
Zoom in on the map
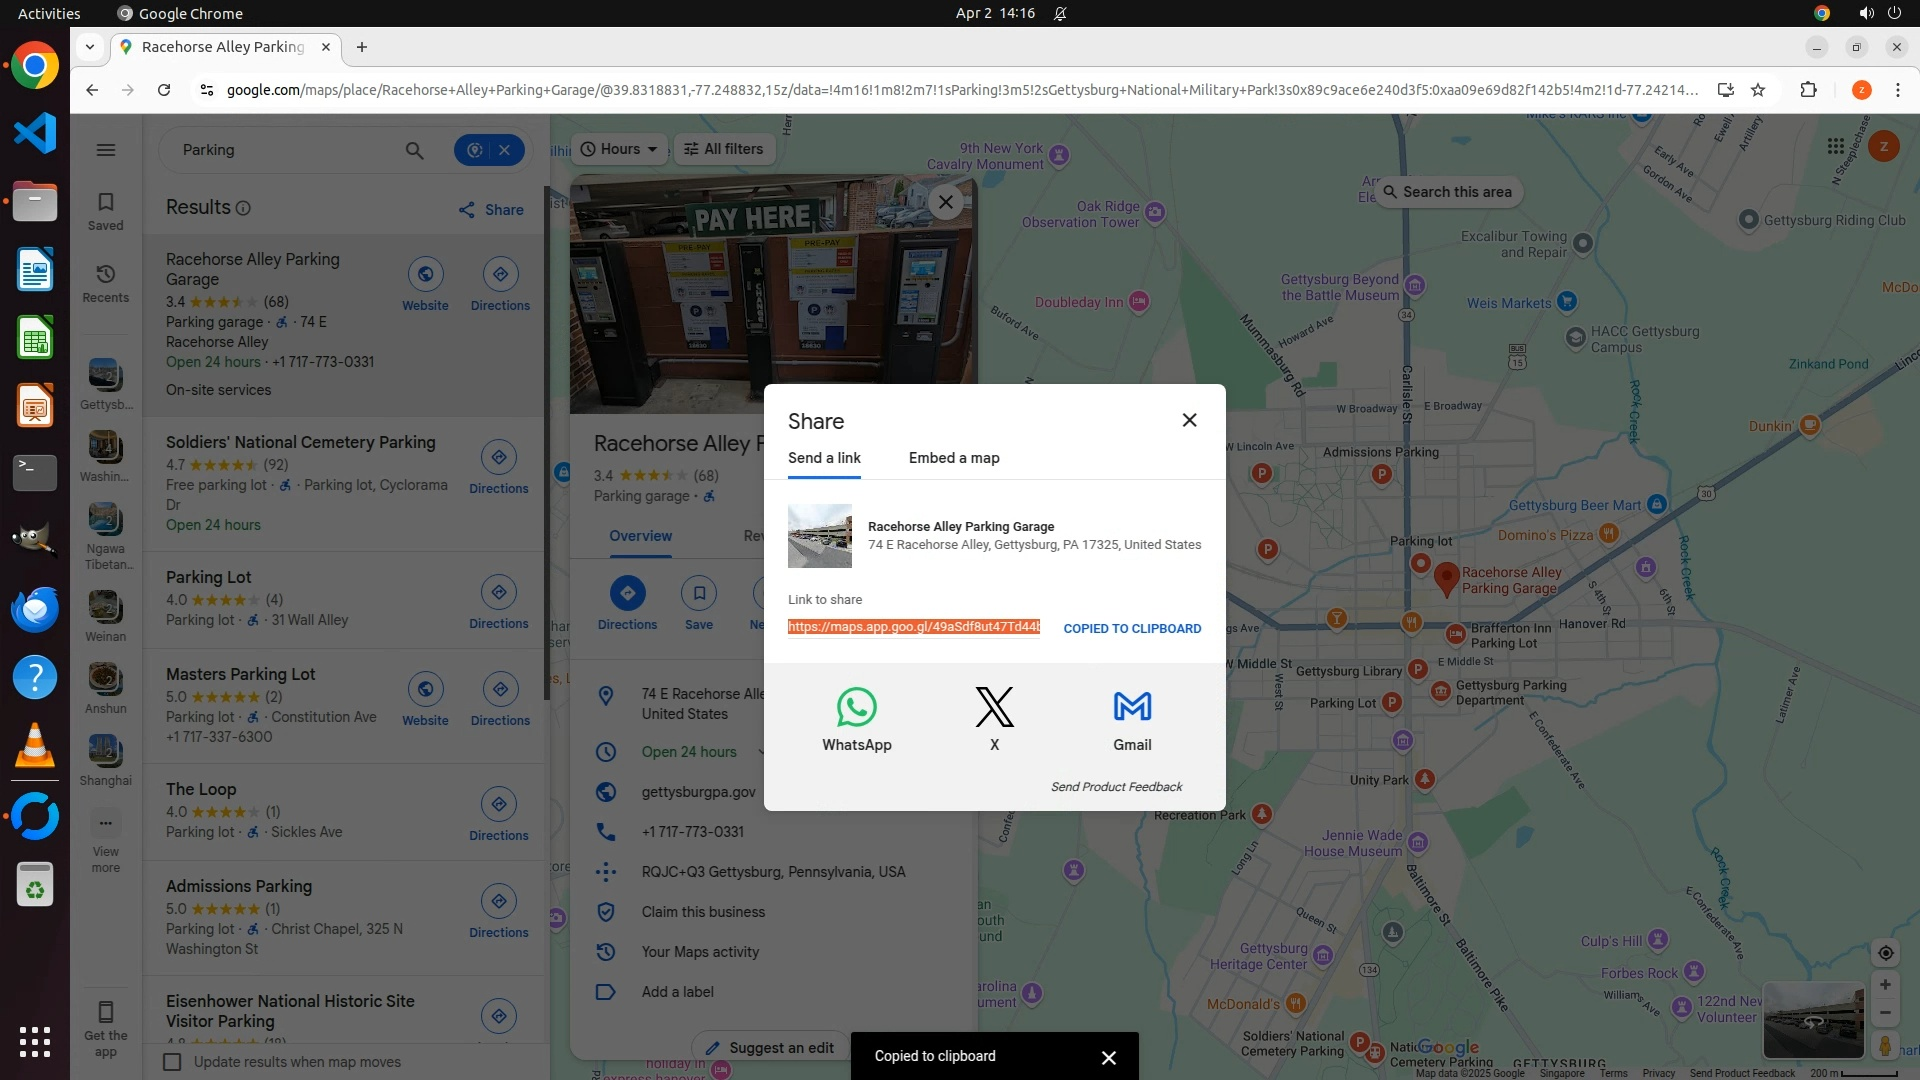(1885, 985)
